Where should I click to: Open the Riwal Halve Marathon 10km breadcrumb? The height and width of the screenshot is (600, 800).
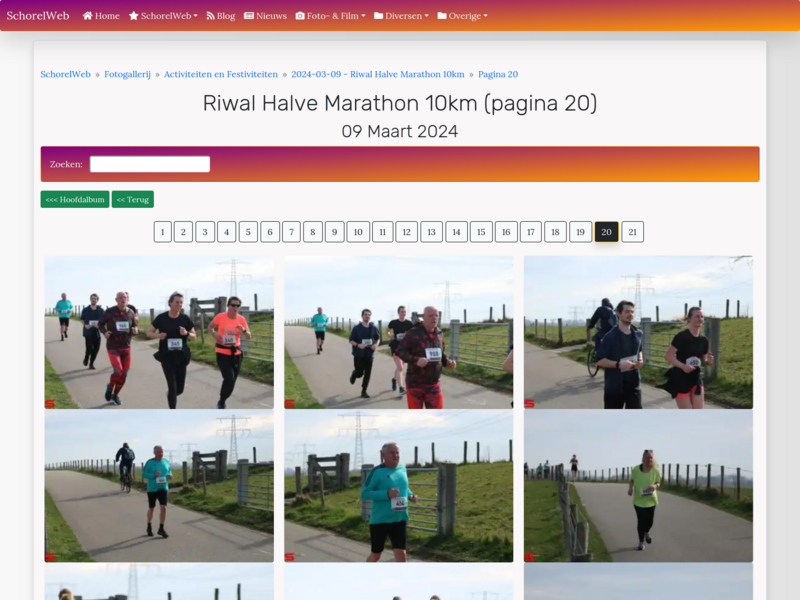378,74
